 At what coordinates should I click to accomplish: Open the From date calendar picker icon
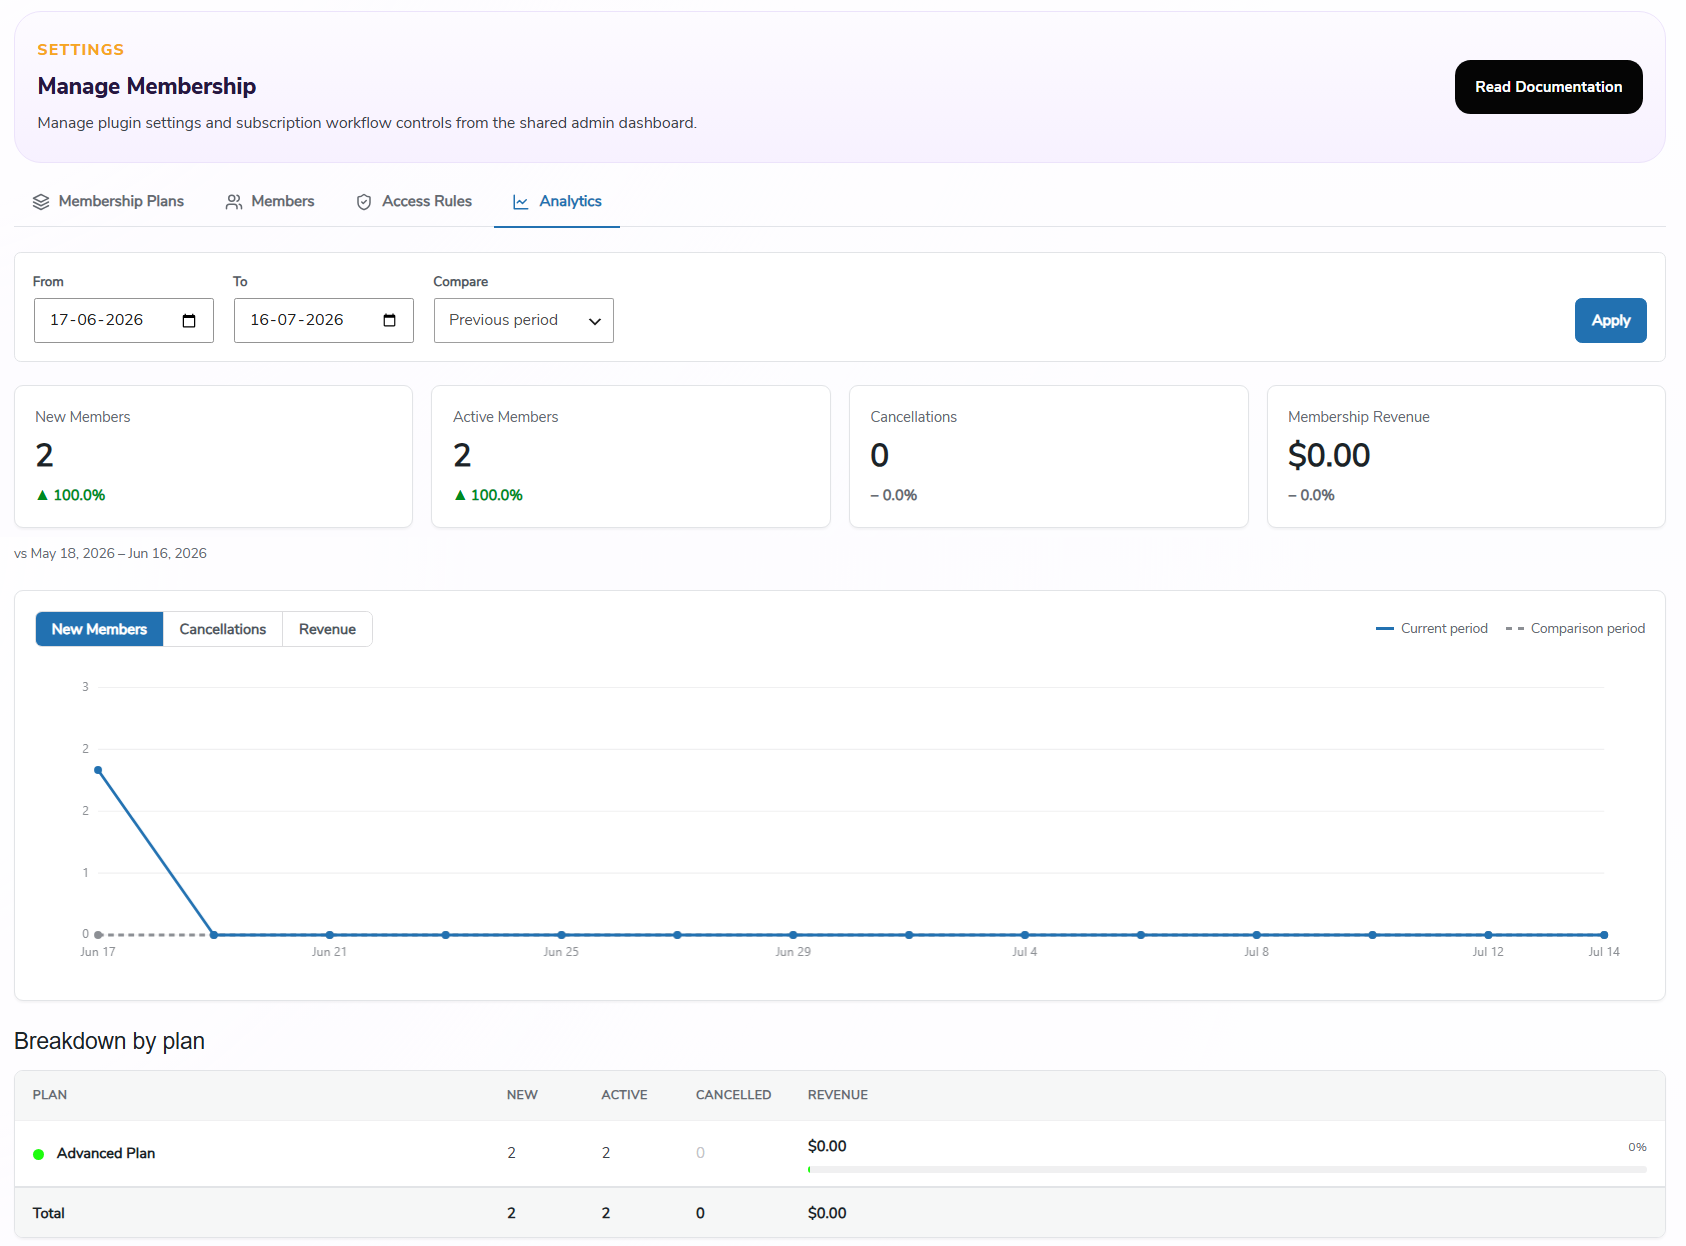(x=189, y=321)
